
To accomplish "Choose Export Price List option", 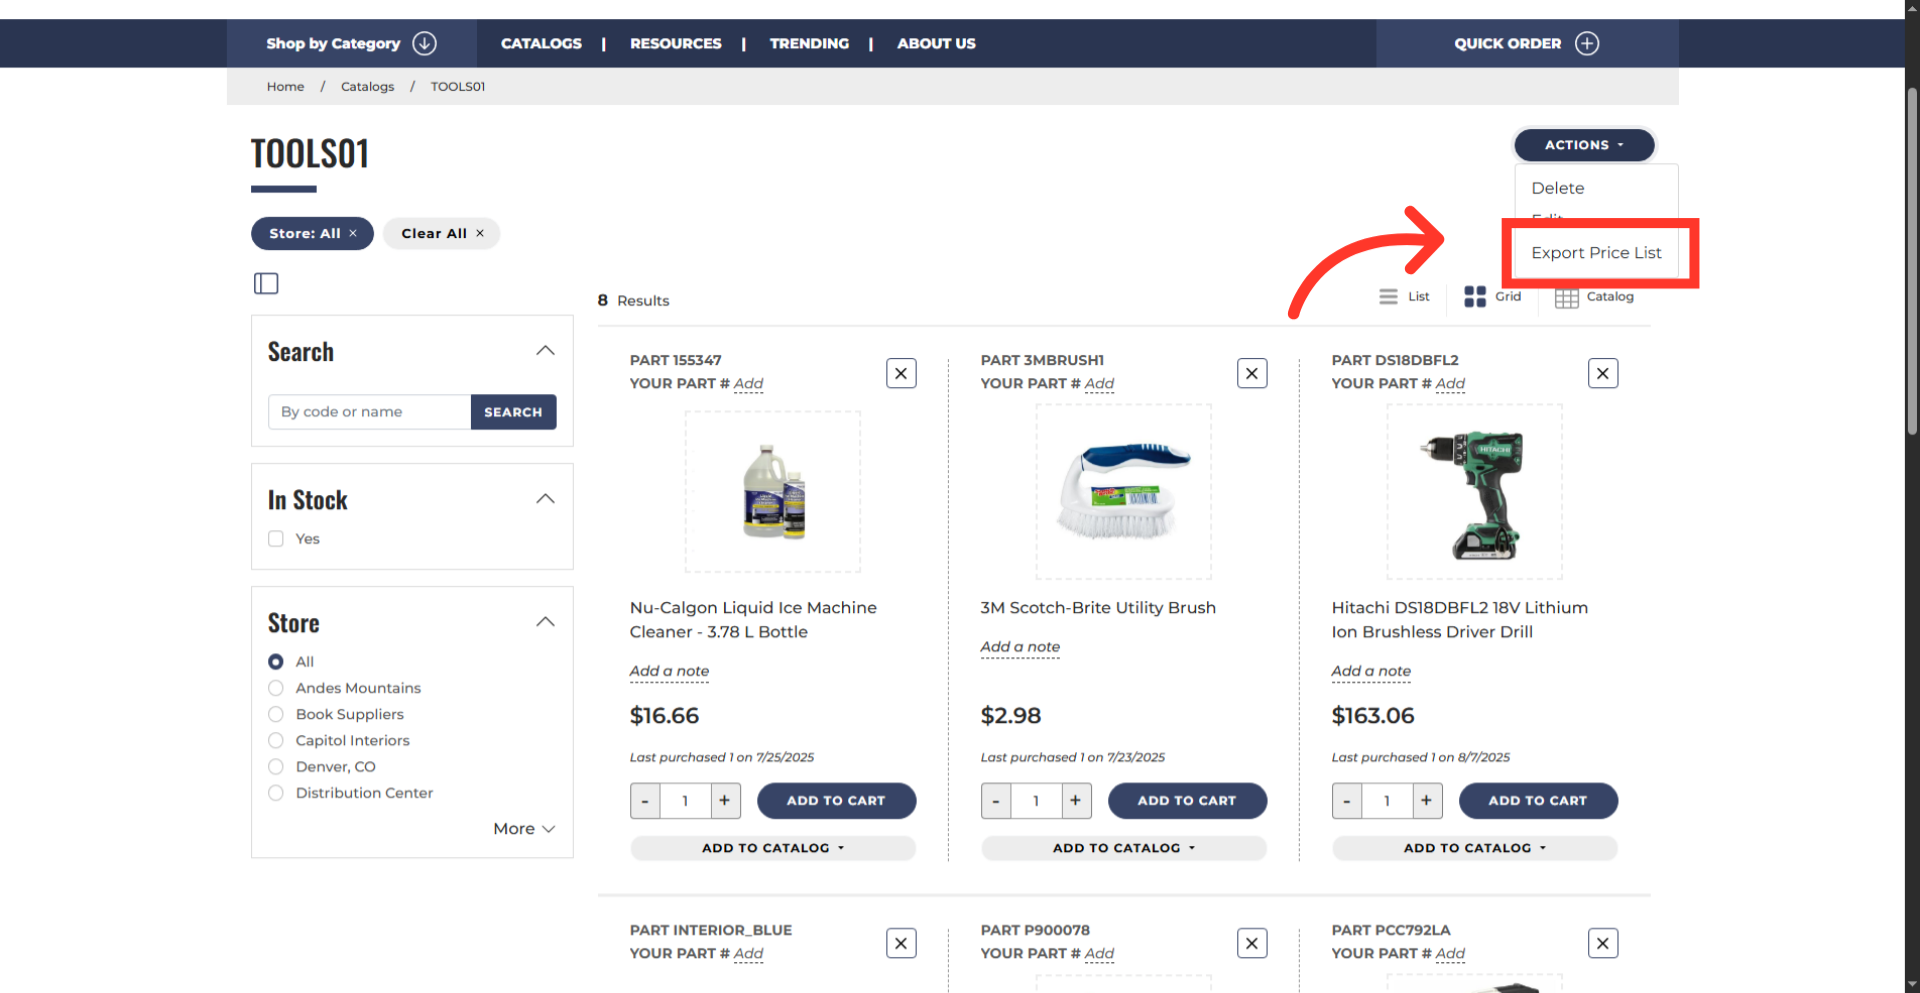I will (x=1596, y=253).
